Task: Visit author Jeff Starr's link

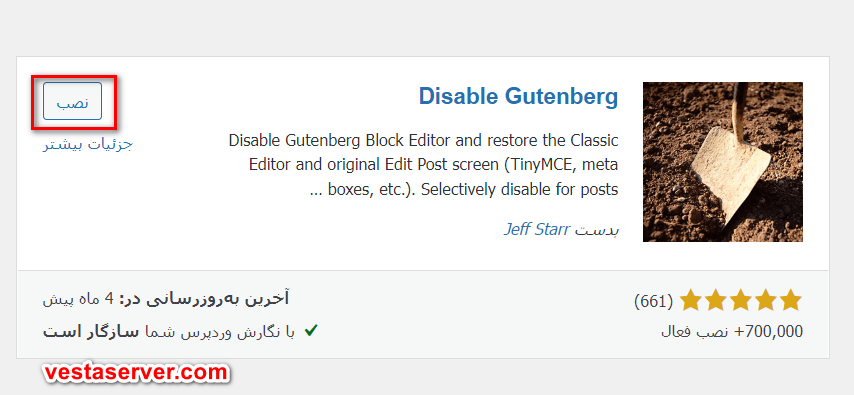Action: click(x=536, y=229)
